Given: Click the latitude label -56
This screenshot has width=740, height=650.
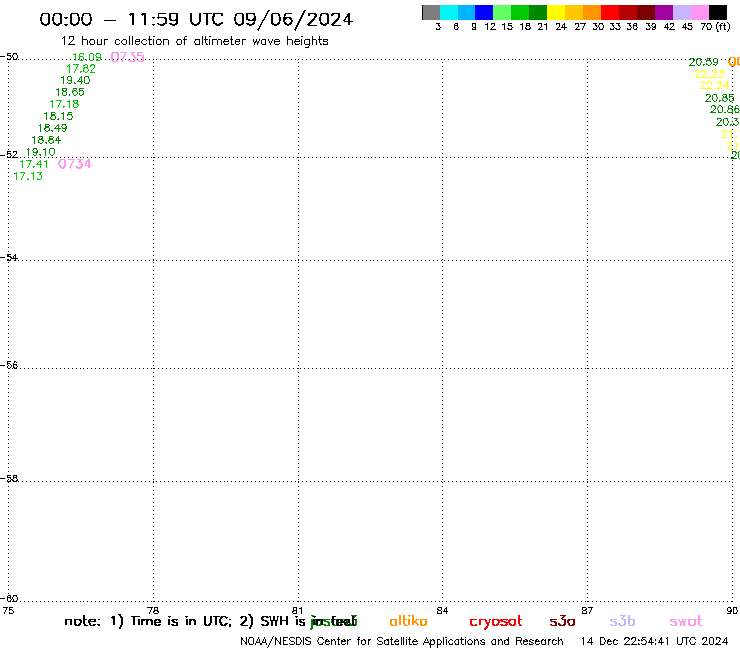Looking at the screenshot, I should point(9,365).
